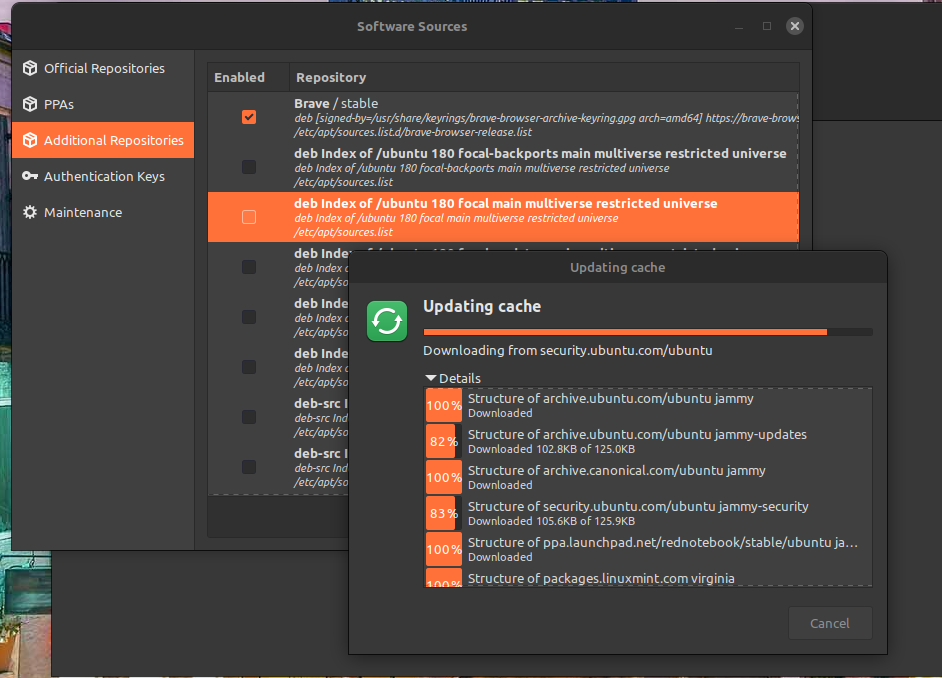Toggle the first deb-src repository checkbox
942x678 pixels.
[249, 417]
